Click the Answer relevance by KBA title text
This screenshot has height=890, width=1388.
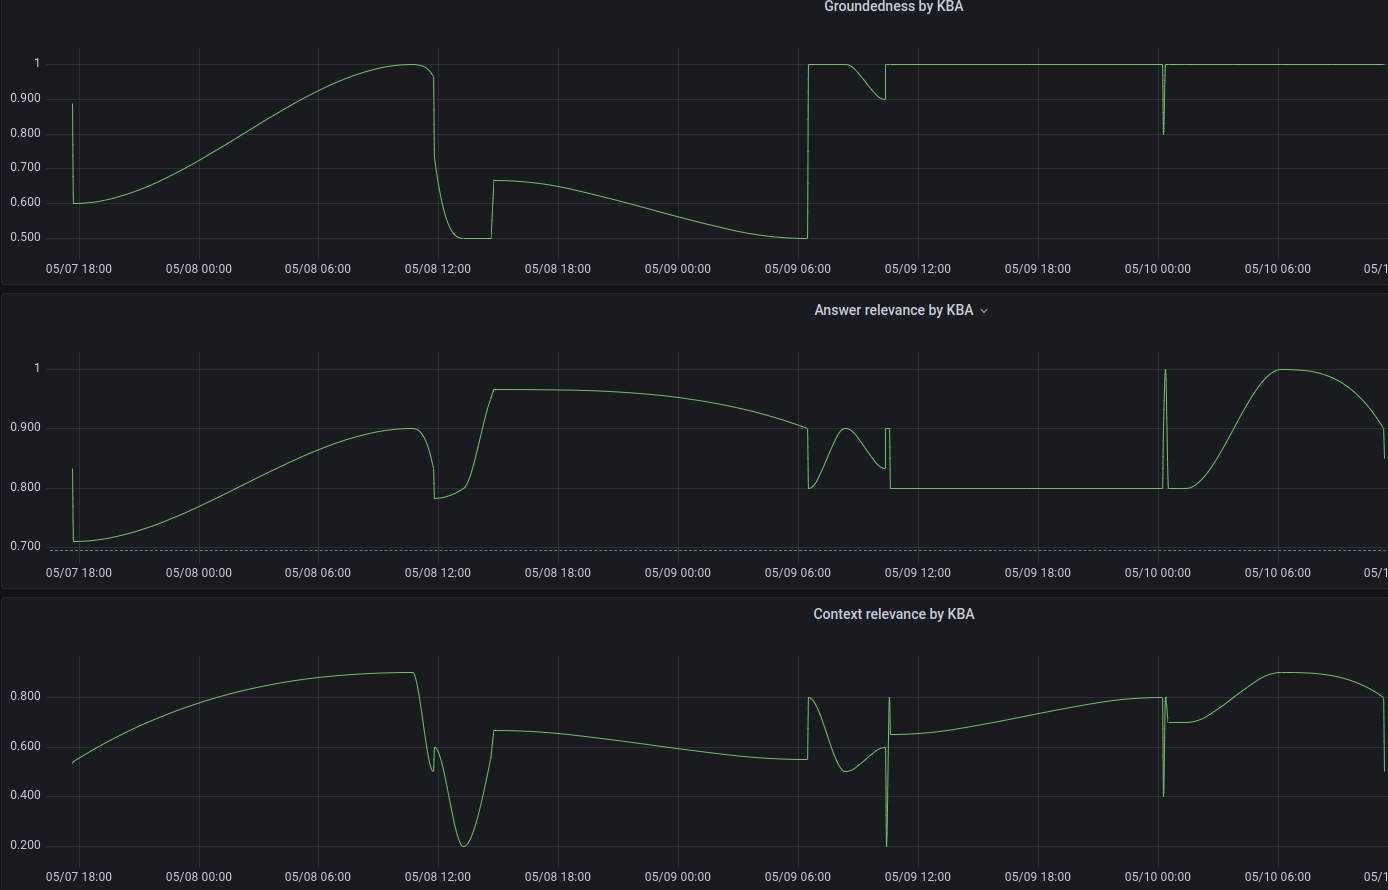click(x=893, y=310)
